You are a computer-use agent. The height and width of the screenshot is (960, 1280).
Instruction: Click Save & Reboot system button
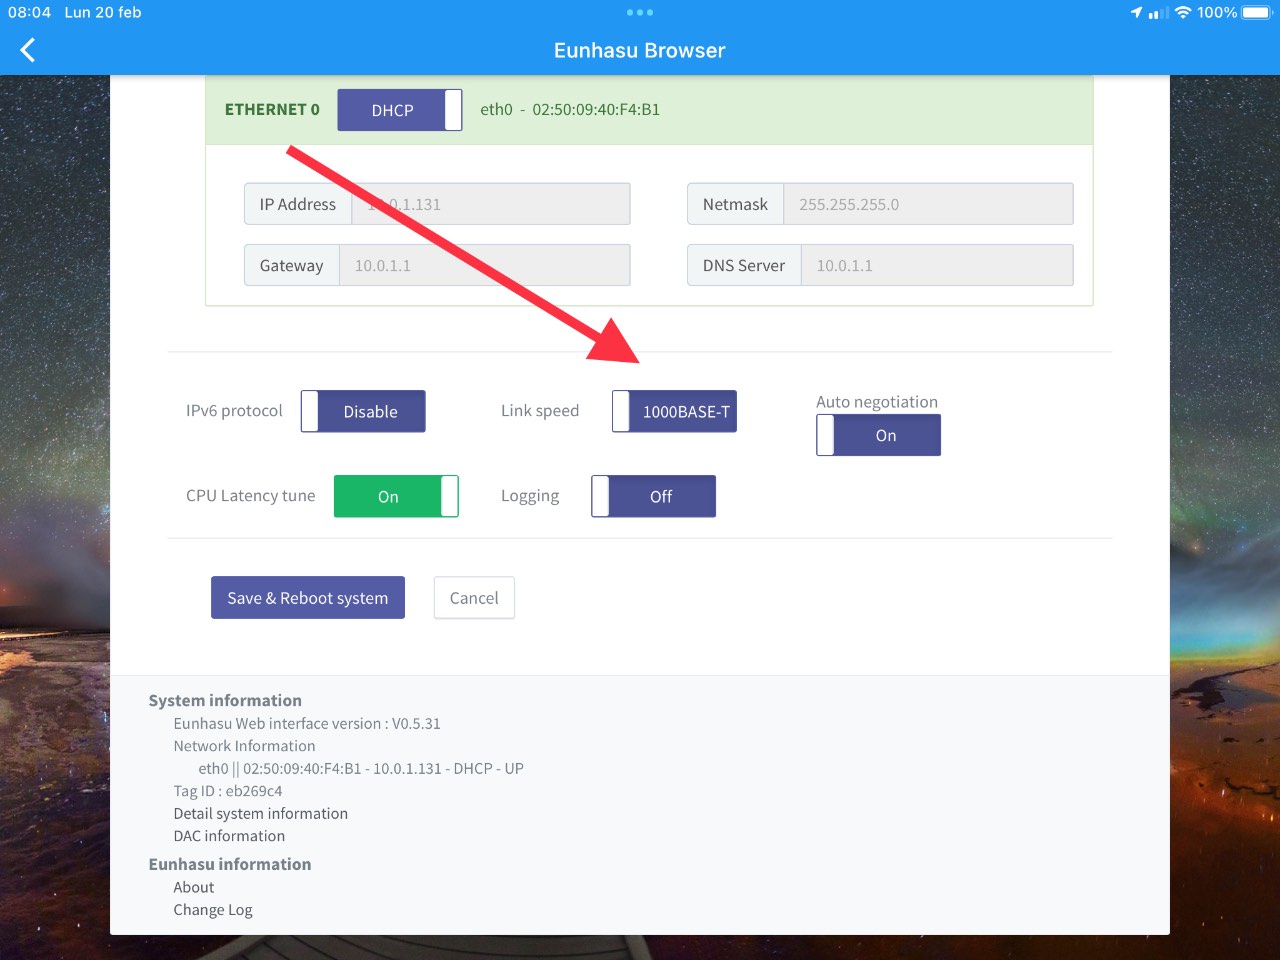tap(308, 597)
